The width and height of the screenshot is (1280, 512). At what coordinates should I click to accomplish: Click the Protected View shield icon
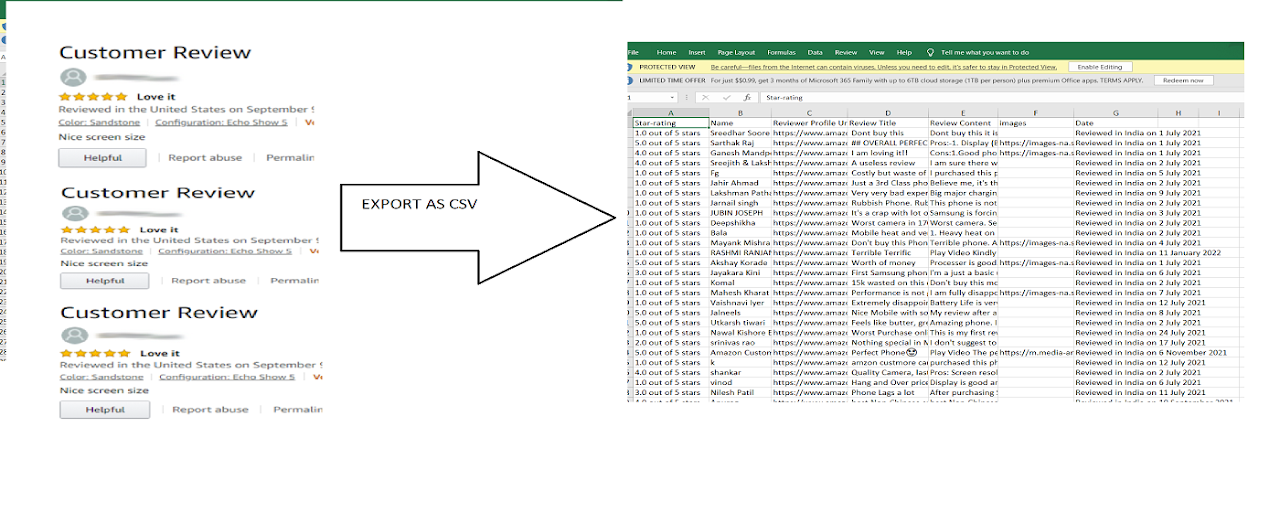click(632, 66)
